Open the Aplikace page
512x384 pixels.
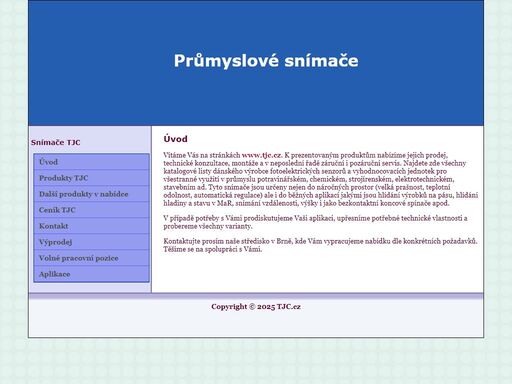pos(91,274)
